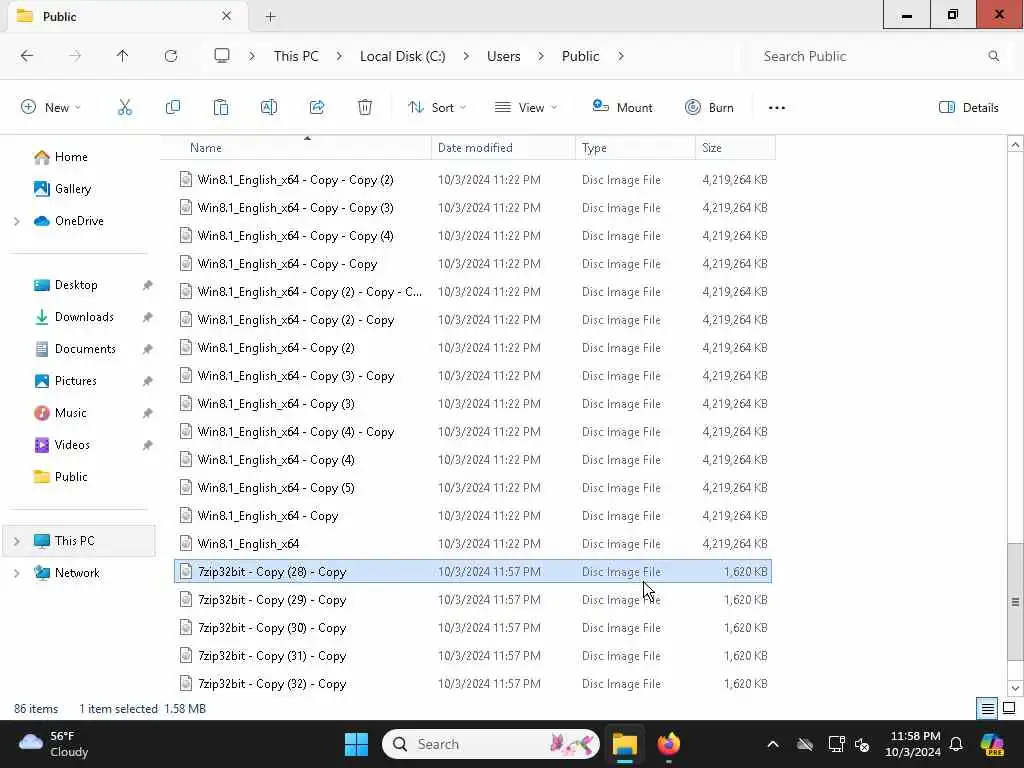
Task: Open Desktop quick access folder
Action: (x=65, y=285)
